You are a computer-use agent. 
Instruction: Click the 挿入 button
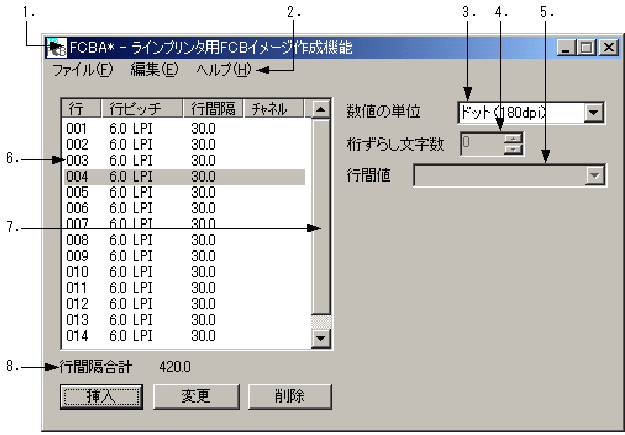101,396
